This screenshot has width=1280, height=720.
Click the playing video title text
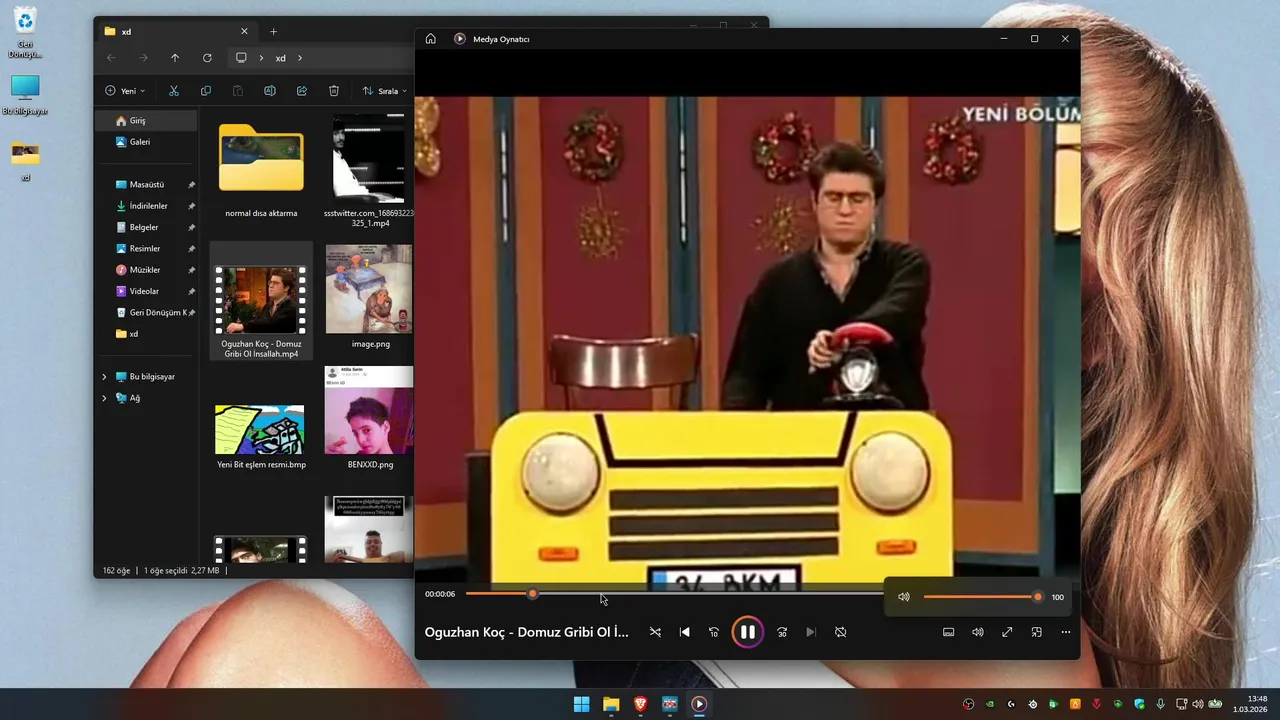click(x=527, y=632)
